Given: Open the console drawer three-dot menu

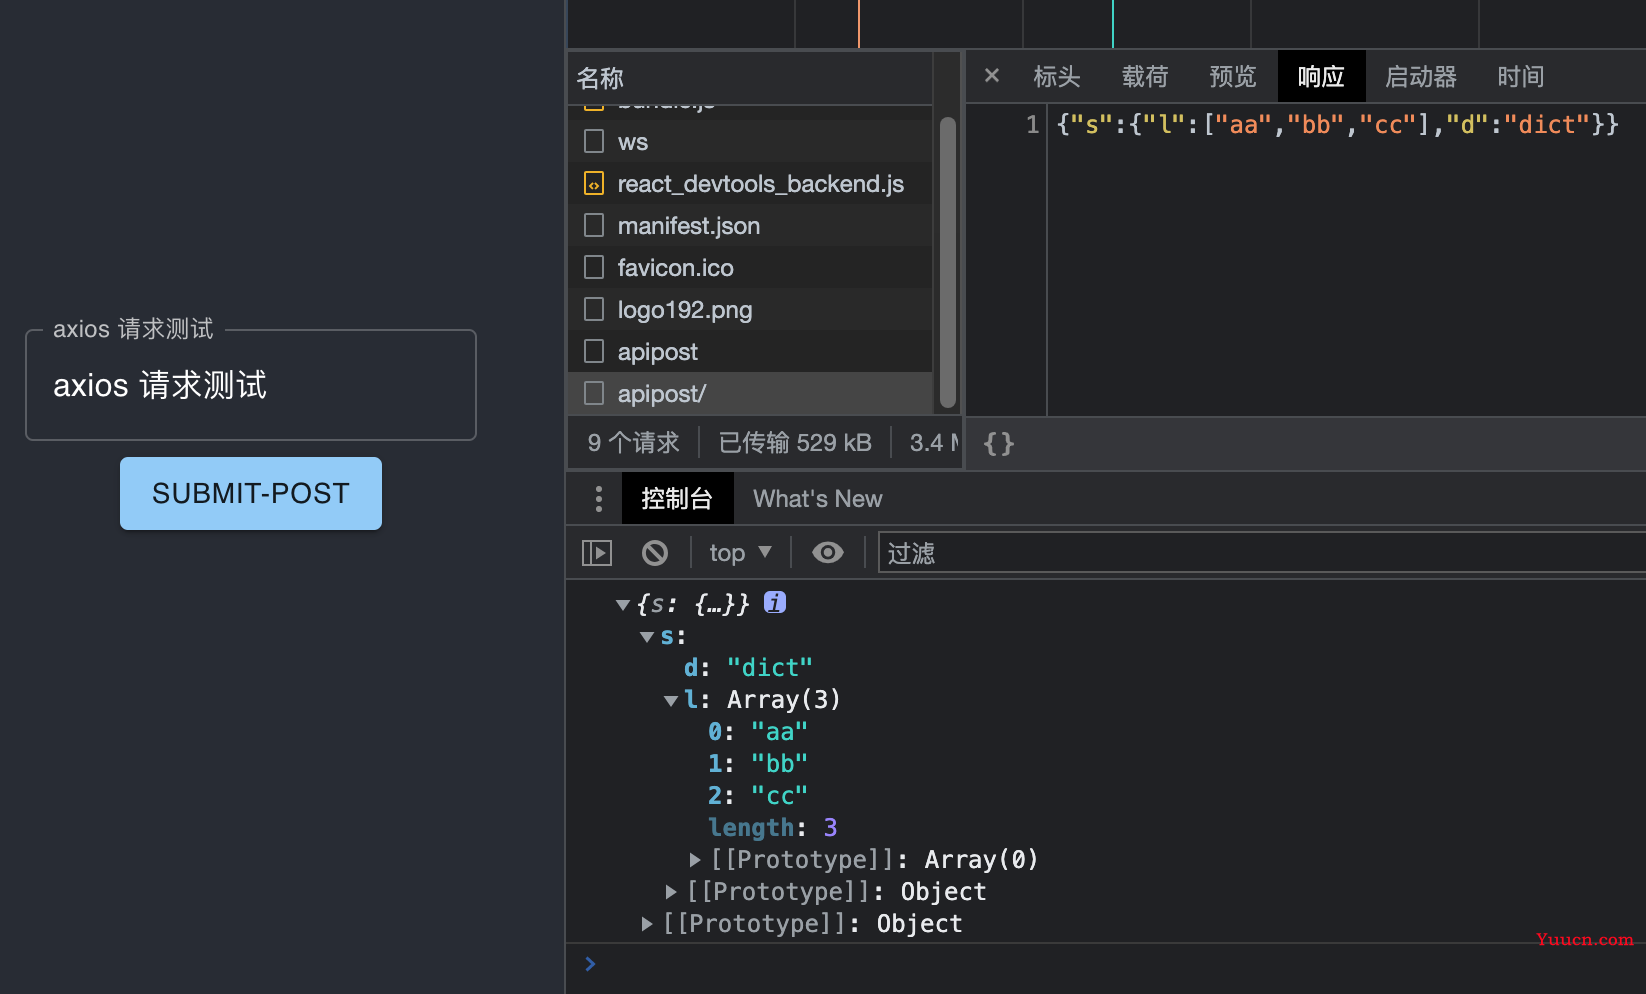Looking at the screenshot, I should [x=598, y=499].
